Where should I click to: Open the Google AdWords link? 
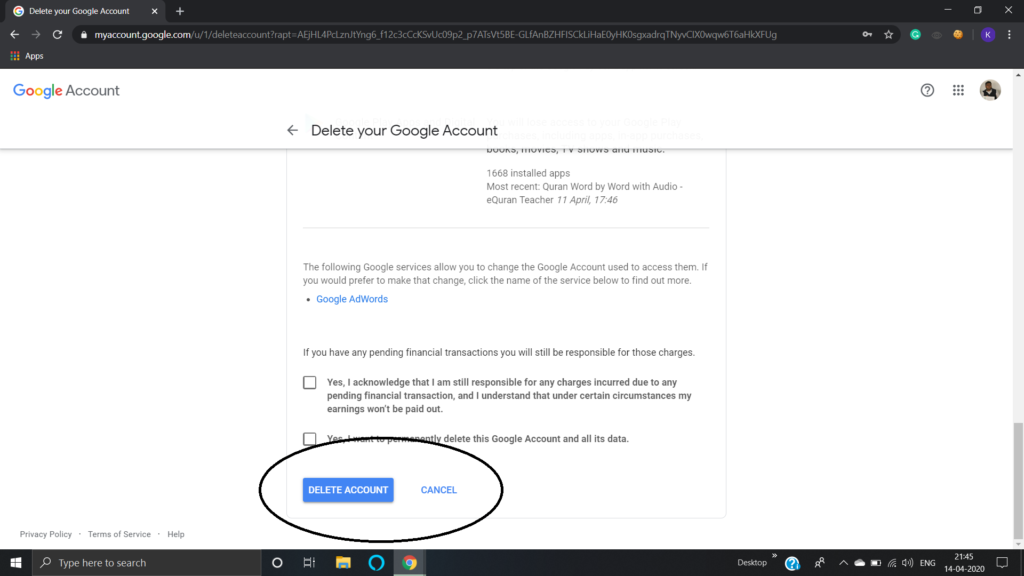pyautogui.click(x=352, y=299)
